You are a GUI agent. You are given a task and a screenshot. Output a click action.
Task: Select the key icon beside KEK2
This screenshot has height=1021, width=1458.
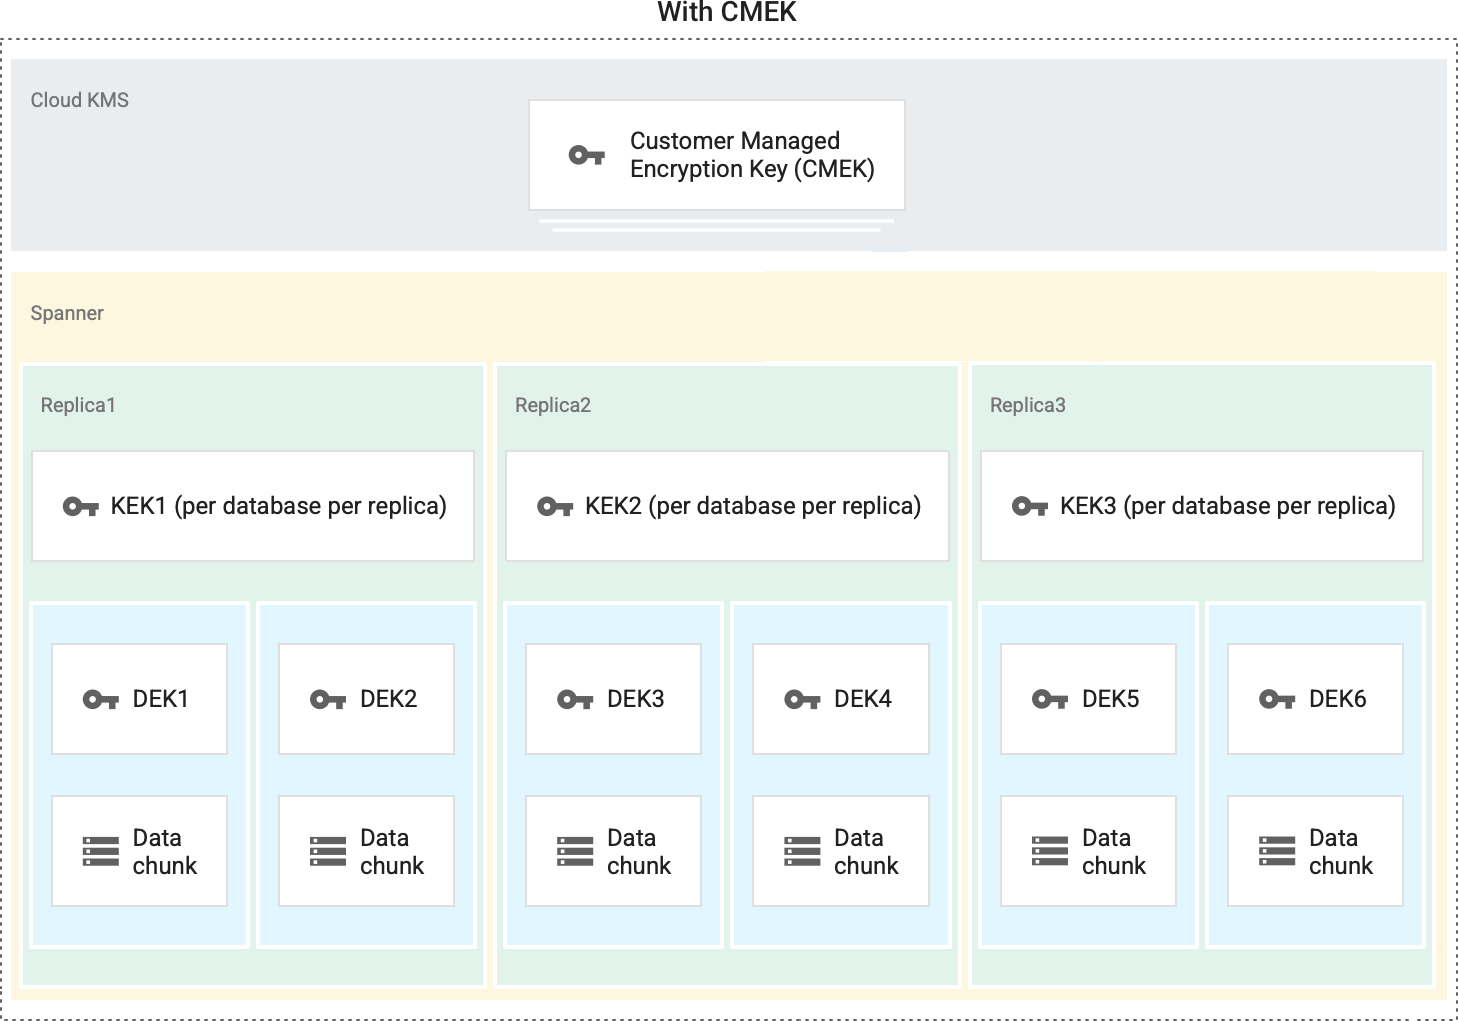click(555, 507)
